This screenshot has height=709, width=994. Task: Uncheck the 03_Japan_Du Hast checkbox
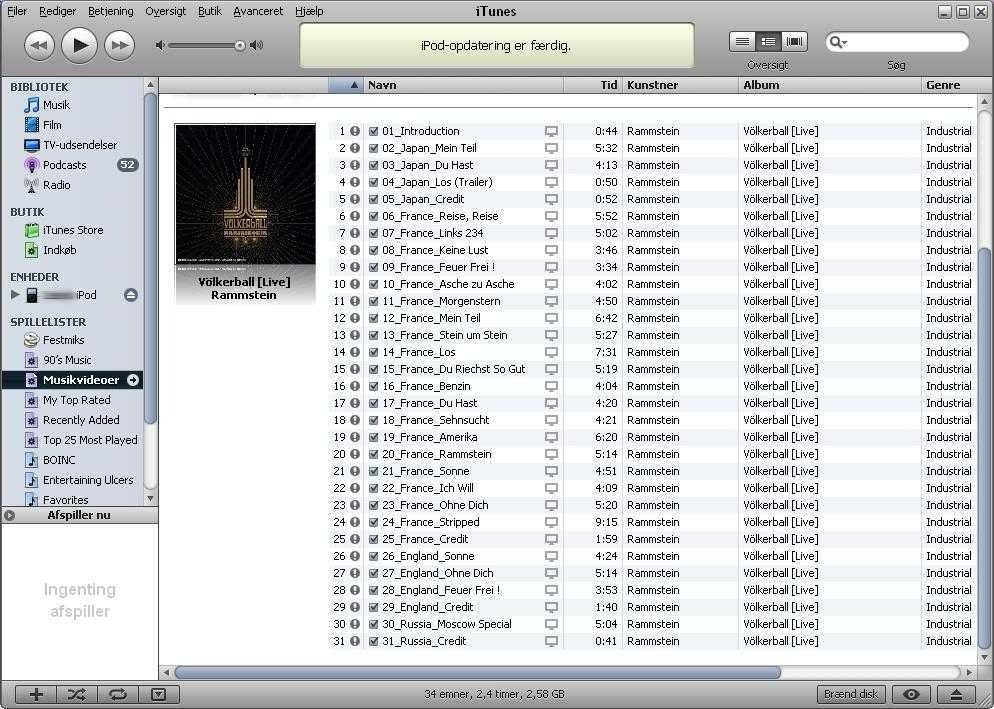373,166
